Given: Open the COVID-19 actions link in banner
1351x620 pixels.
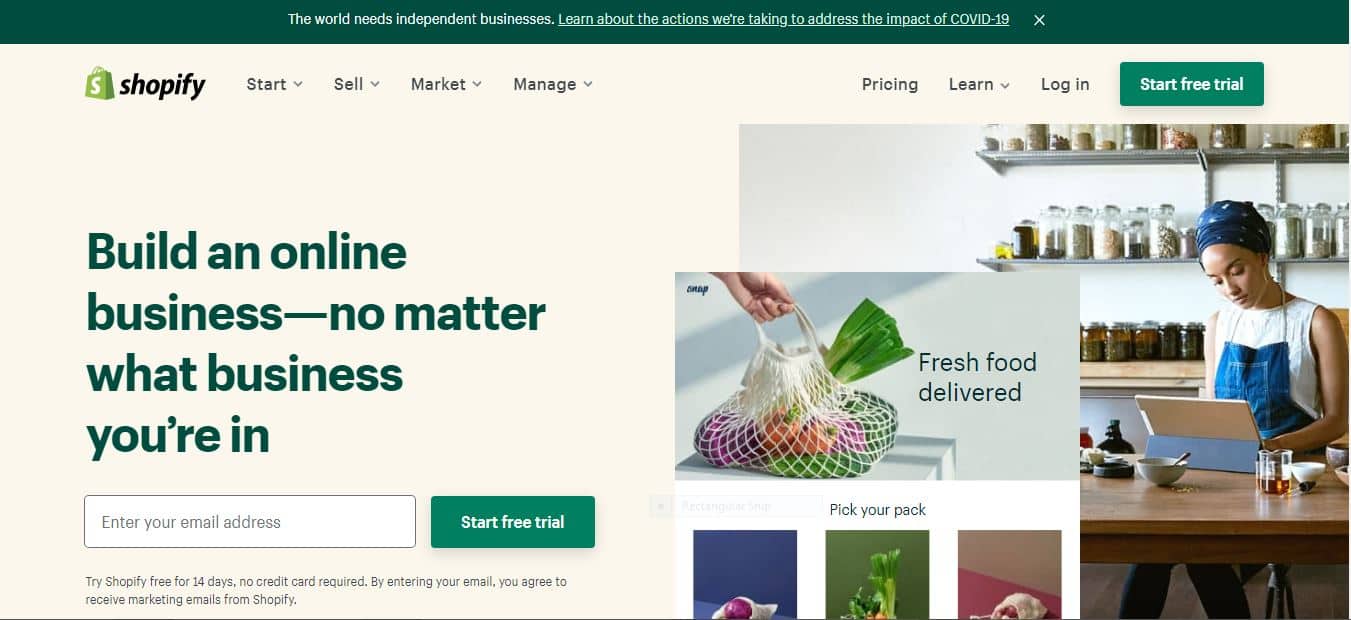Looking at the screenshot, I should pyautogui.click(x=784, y=19).
